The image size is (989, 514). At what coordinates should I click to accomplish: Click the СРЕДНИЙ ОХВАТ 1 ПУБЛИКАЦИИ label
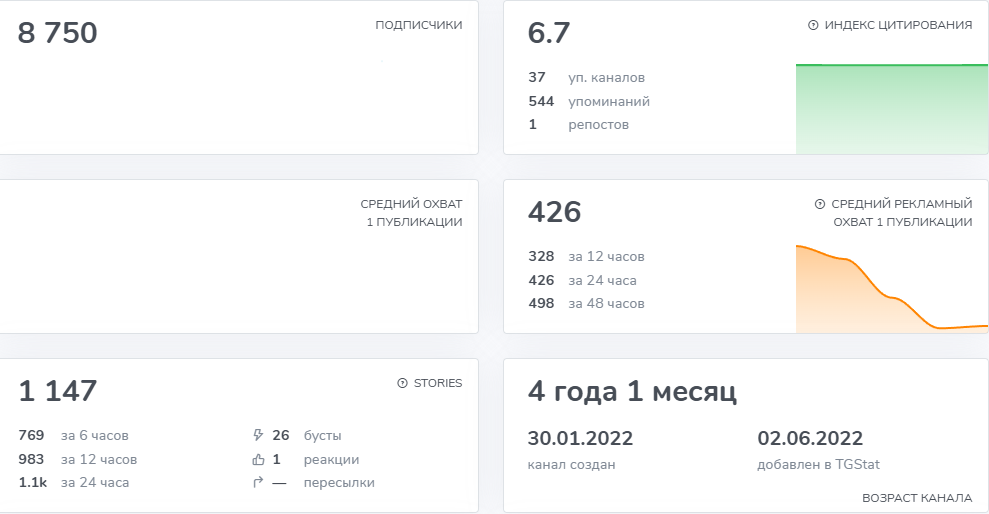pyautogui.click(x=411, y=213)
